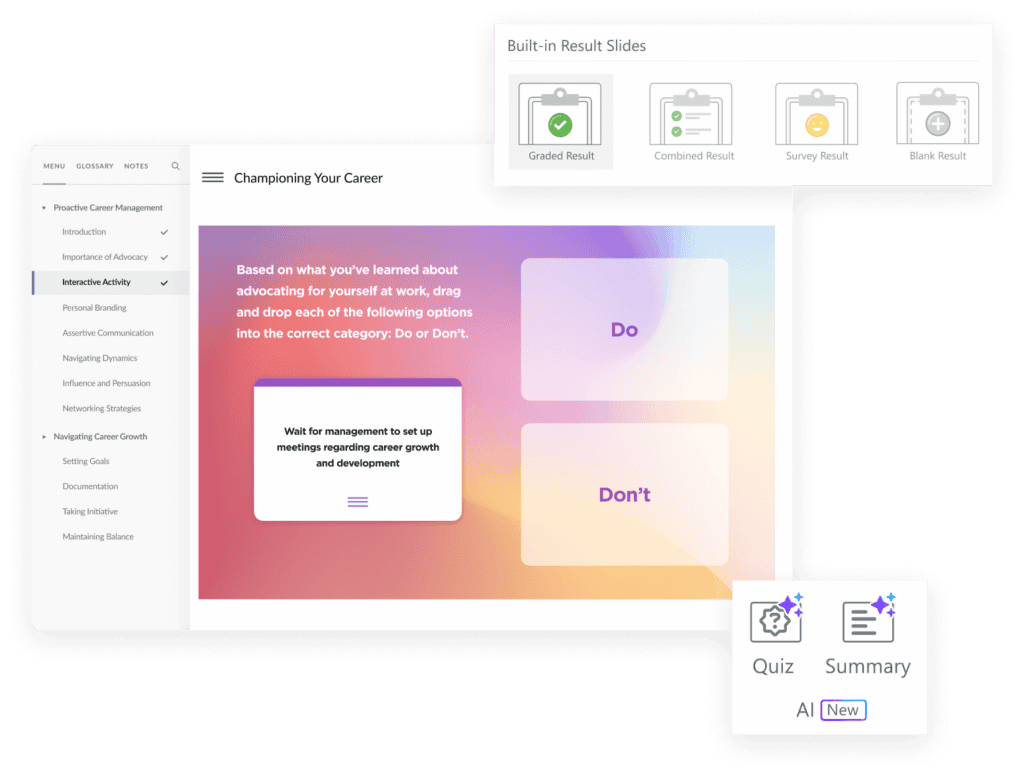Open the Documentation lesson
This screenshot has width=1024, height=774.
90,487
